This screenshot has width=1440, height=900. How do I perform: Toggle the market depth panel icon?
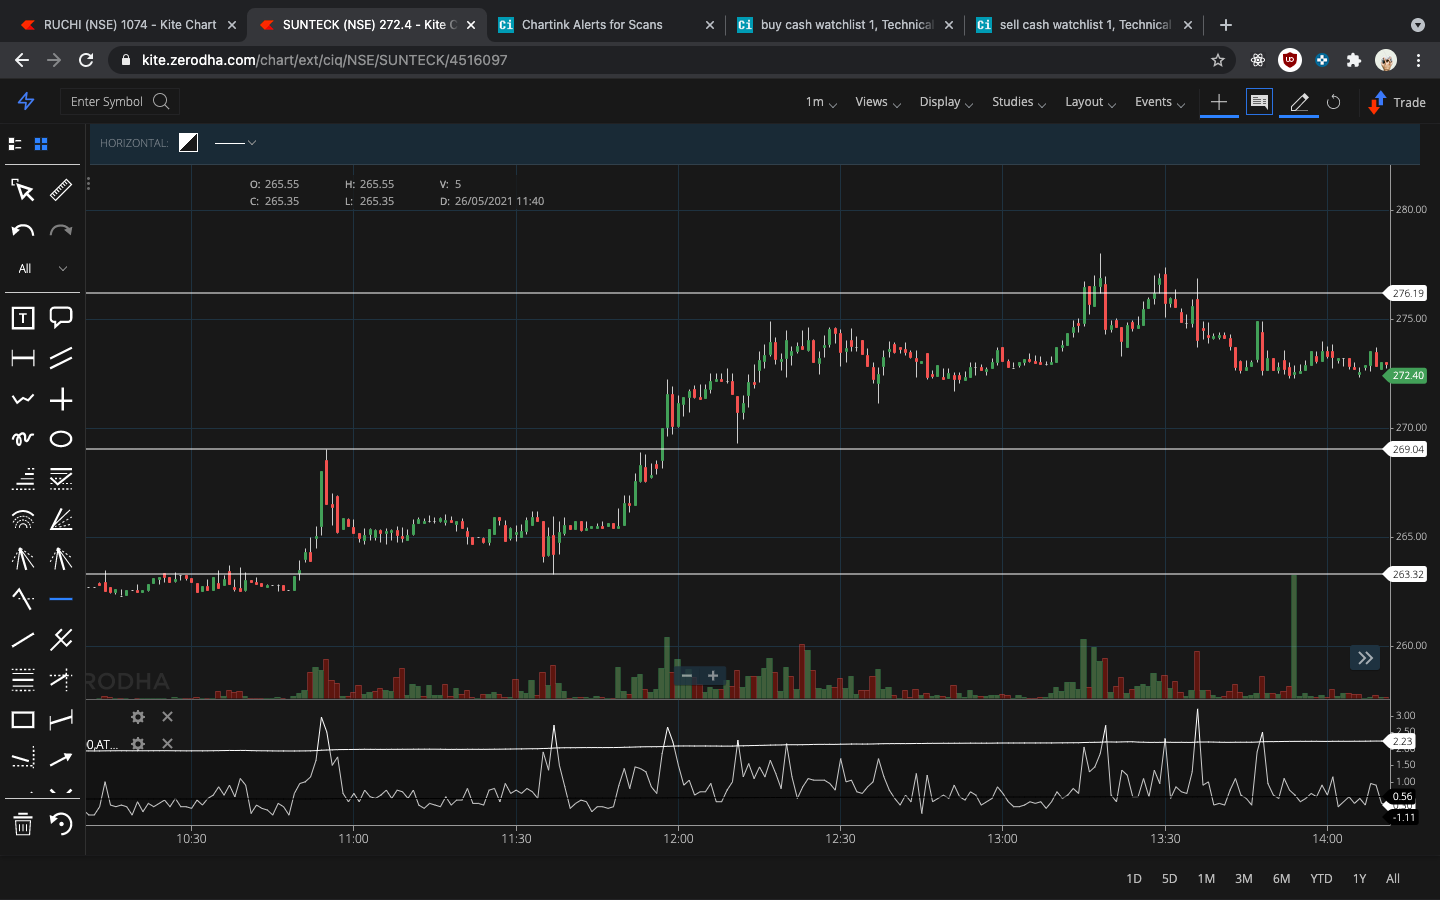1259,102
